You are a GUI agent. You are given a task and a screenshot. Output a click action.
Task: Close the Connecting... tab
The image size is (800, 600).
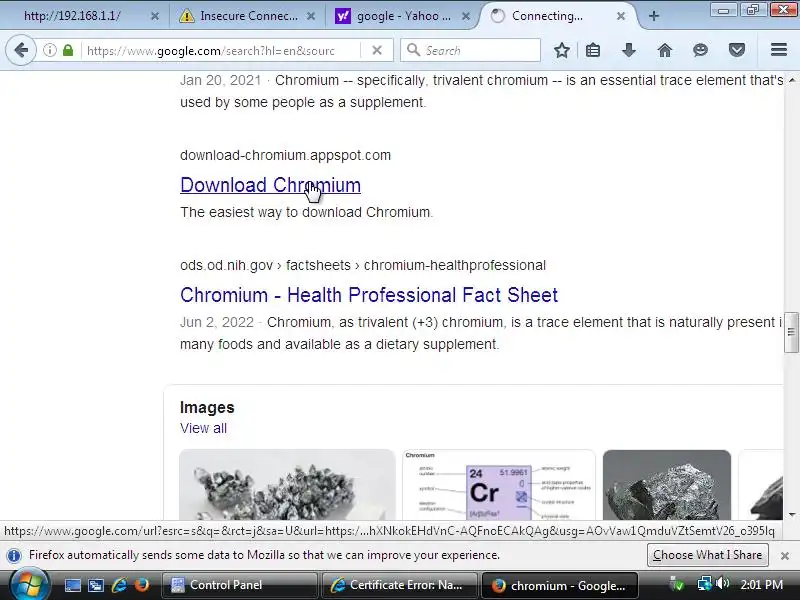(620, 16)
